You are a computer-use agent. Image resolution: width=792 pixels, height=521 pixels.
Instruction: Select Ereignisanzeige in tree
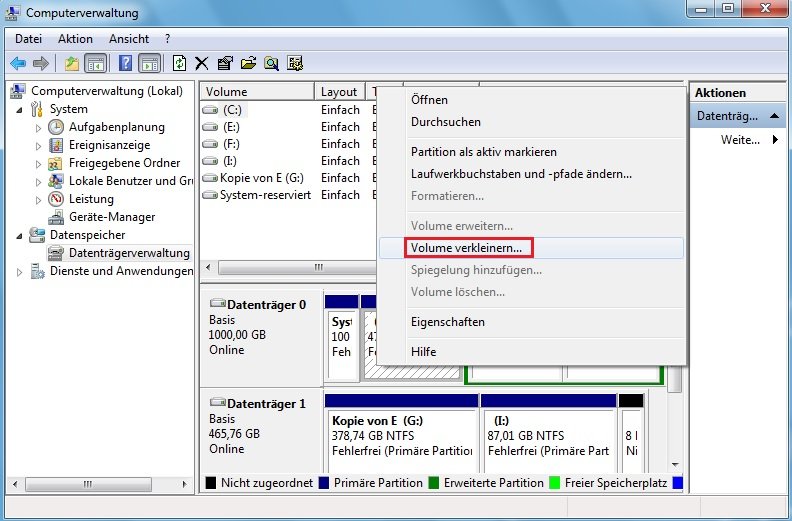(x=109, y=145)
